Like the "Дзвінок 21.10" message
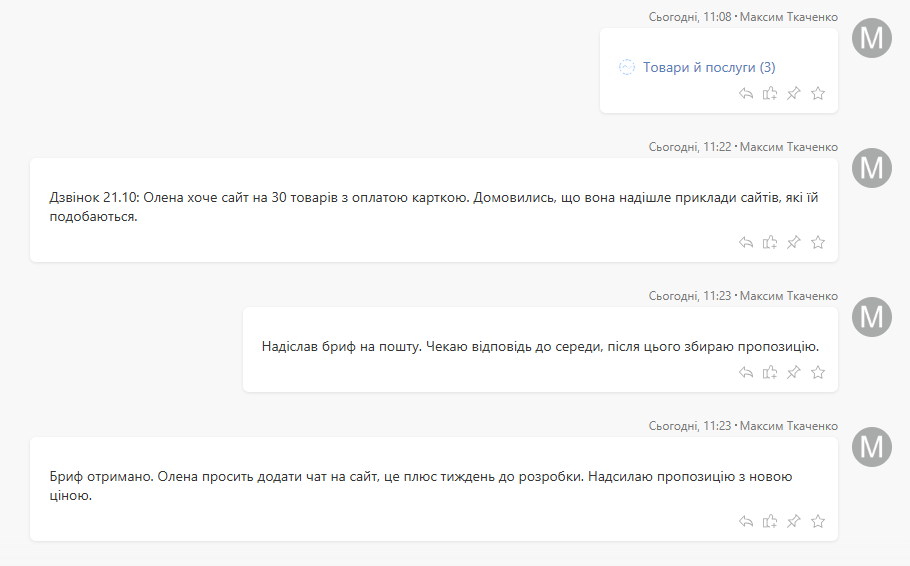Screen dimensions: 910x566 (770, 243)
